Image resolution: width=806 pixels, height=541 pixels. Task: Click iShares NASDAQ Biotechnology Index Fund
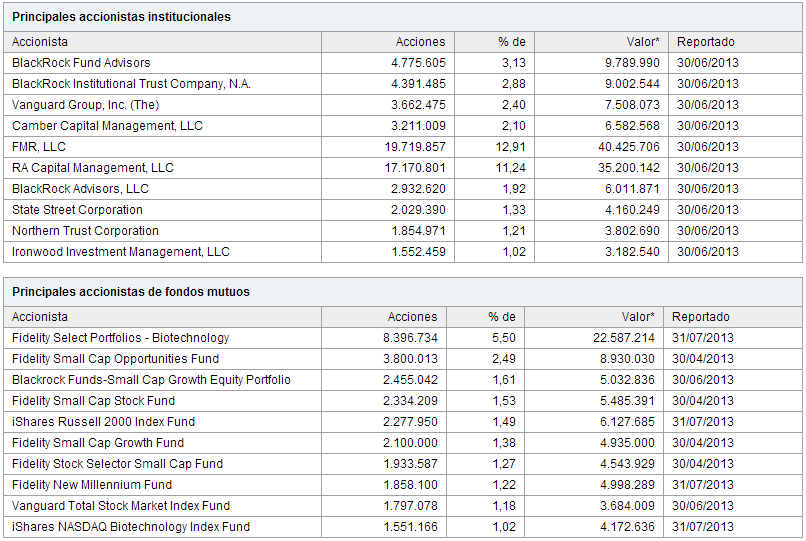point(131,527)
